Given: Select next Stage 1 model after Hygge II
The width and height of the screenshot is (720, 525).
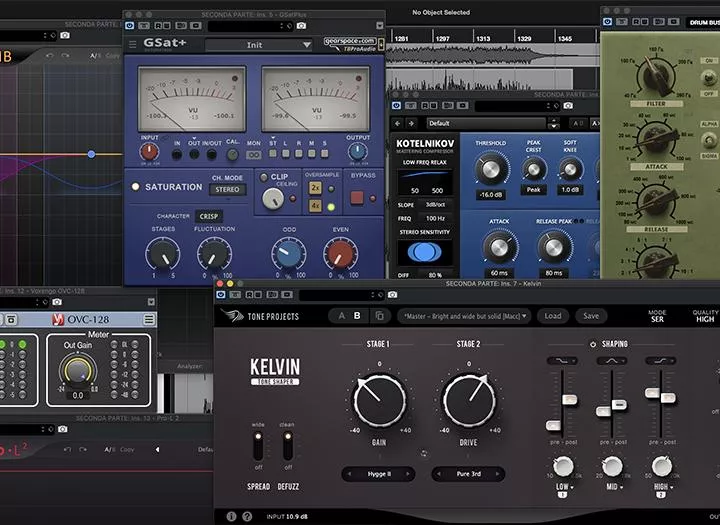Looking at the screenshot, I should click(x=407, y=474).
